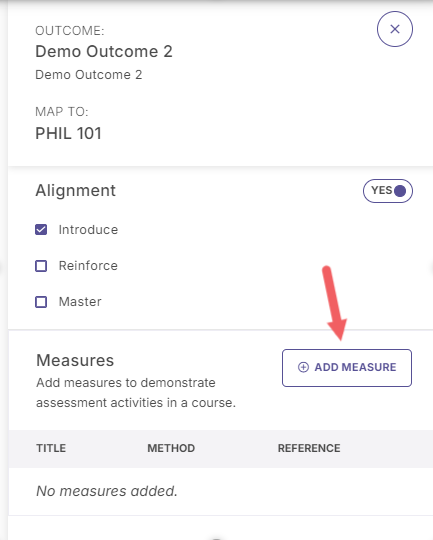Screen dimensions: 433x540
Task: Click the ADD MEASURE button text
Action: coord(355,367)
